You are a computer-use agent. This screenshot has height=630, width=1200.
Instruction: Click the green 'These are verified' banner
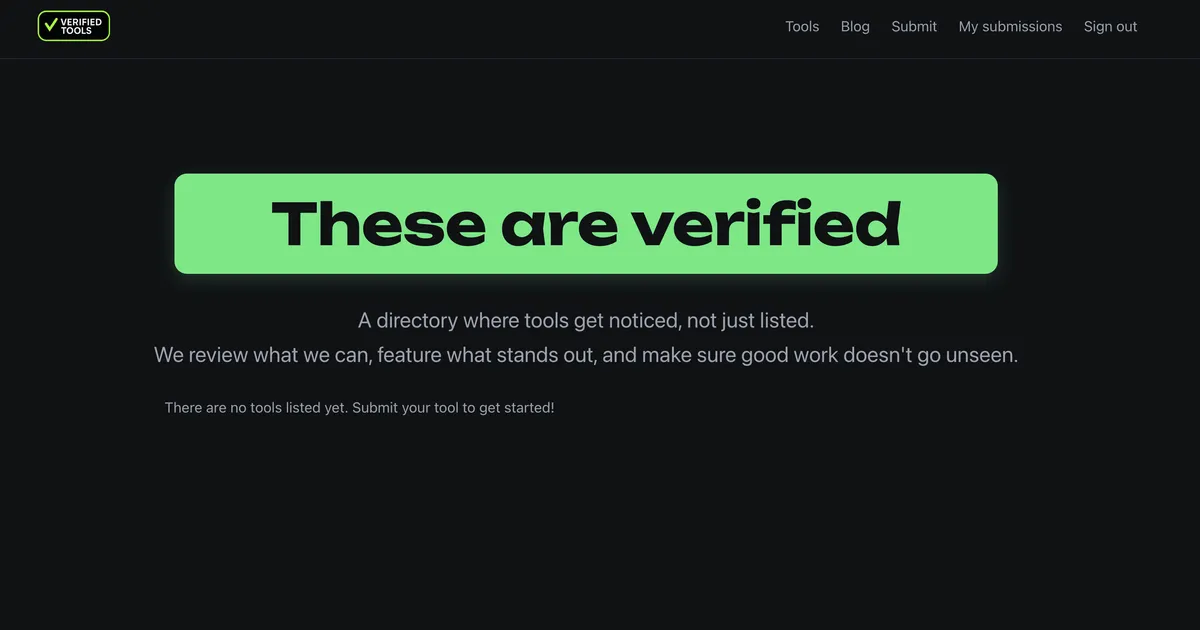(586, 222)
